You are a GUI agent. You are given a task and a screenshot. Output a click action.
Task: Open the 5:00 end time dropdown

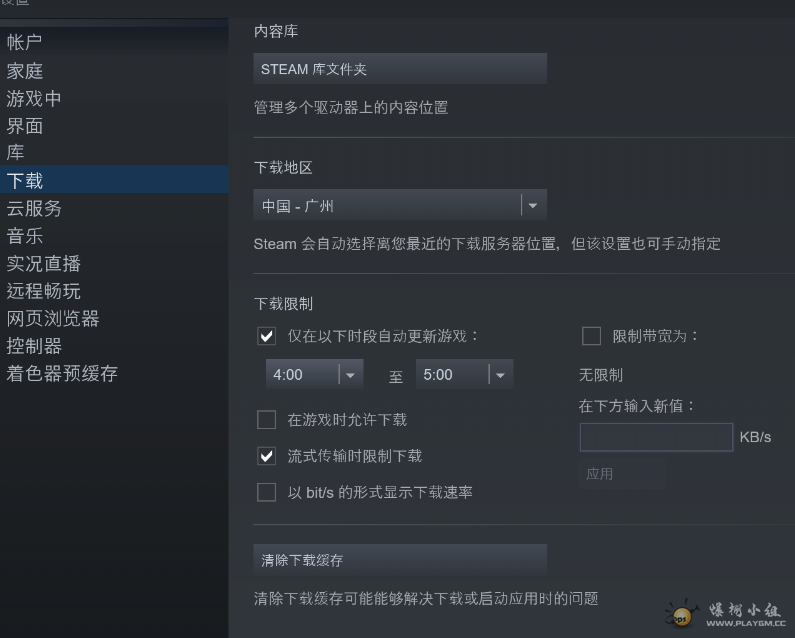tap(464, 375)
